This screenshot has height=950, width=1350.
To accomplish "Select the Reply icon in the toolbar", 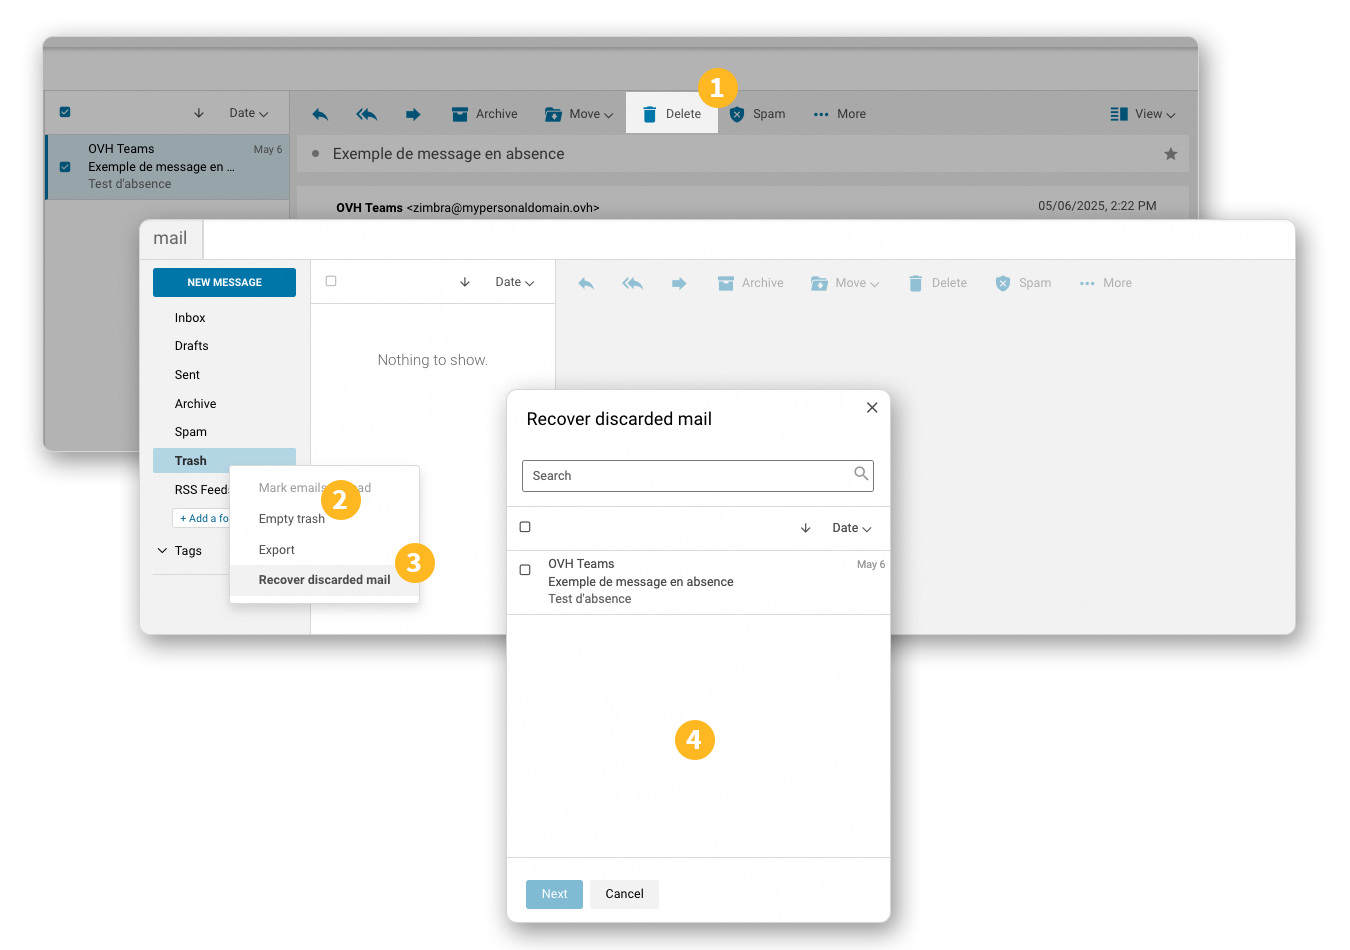I will click(320, 114).
